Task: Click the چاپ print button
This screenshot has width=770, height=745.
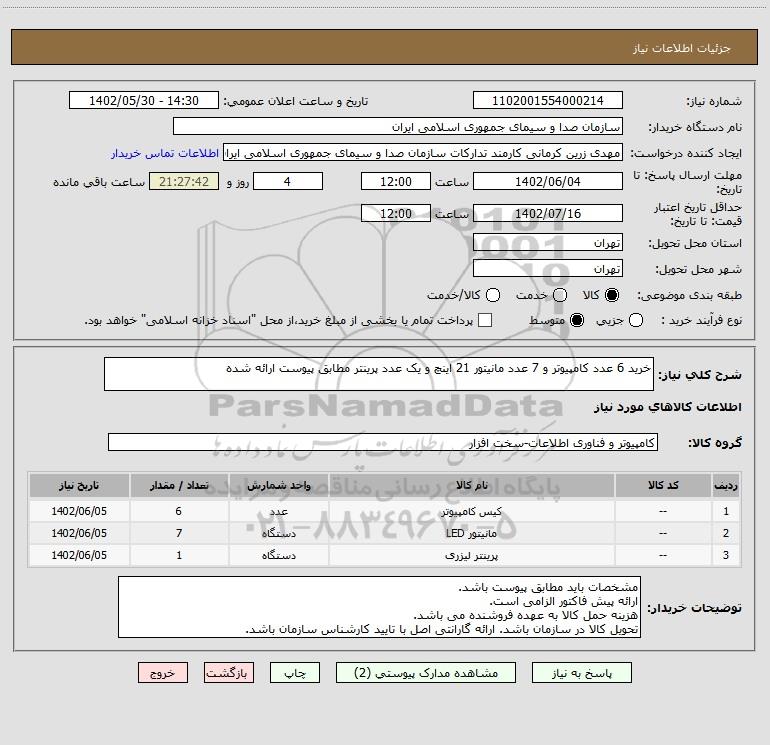Action: point(295,673)
